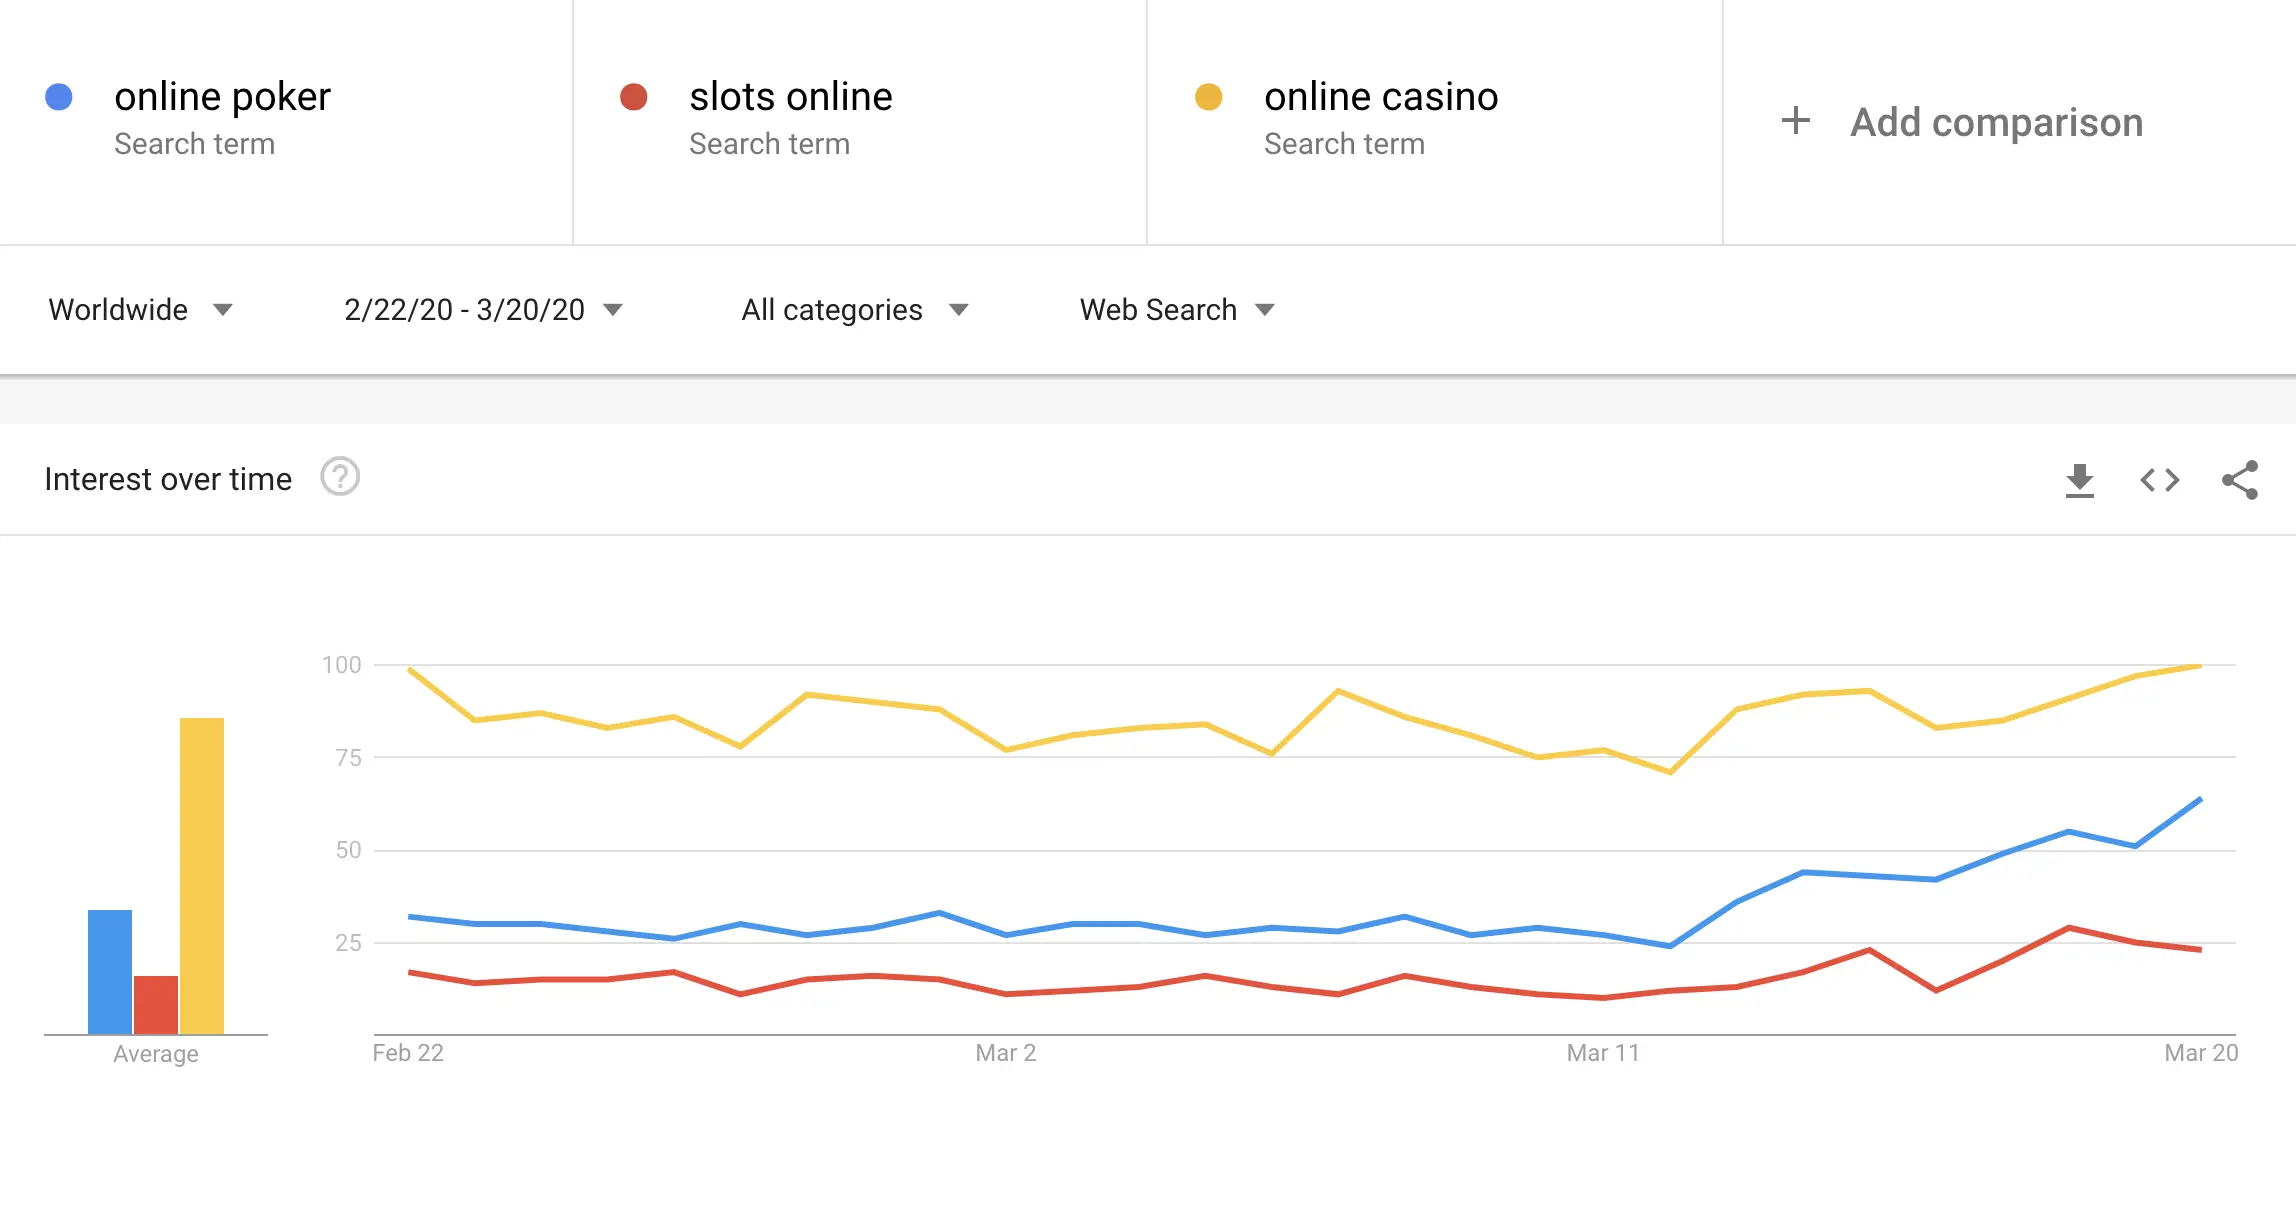Click the yellow average bar
Image resolution: width=2296 pixels, height=1206 pixels.
pos(202,875)
